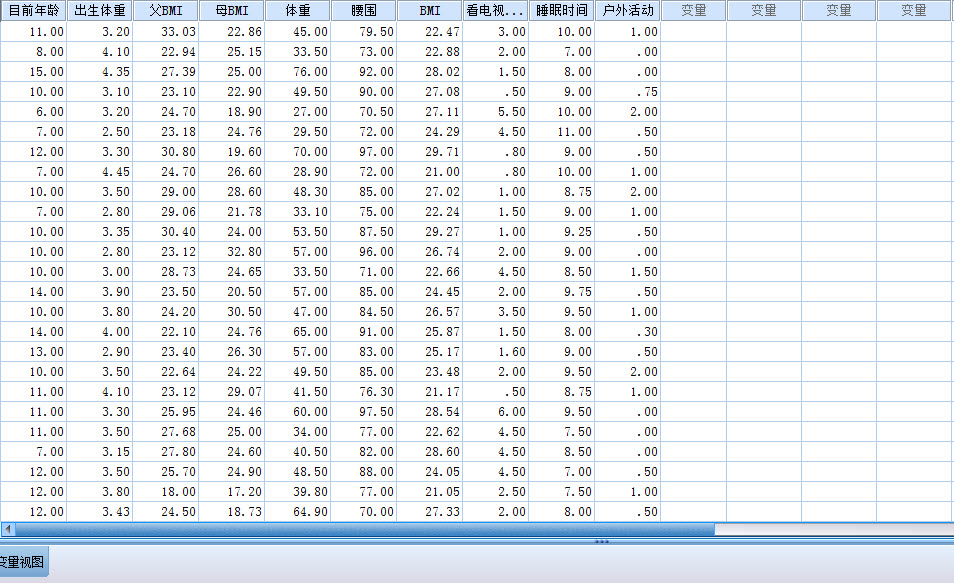This screenshot has width=954, height=583.
Task: Select the cell containing 48.30
Action: [298, 192]
